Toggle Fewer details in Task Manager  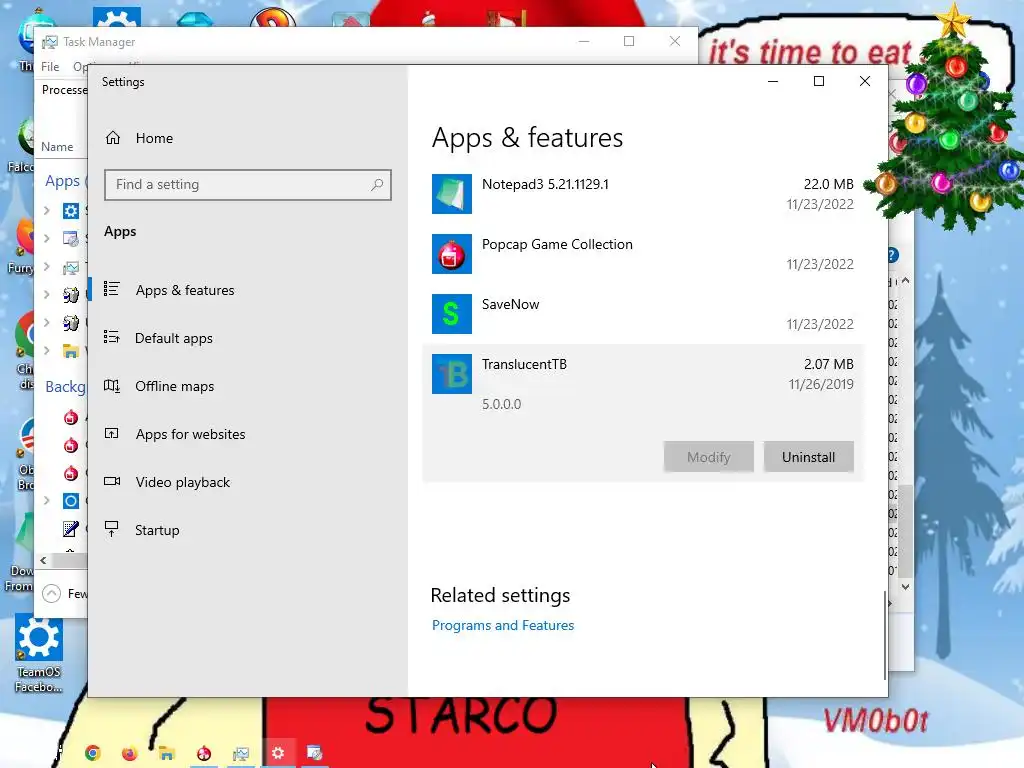tap(64, 594)
